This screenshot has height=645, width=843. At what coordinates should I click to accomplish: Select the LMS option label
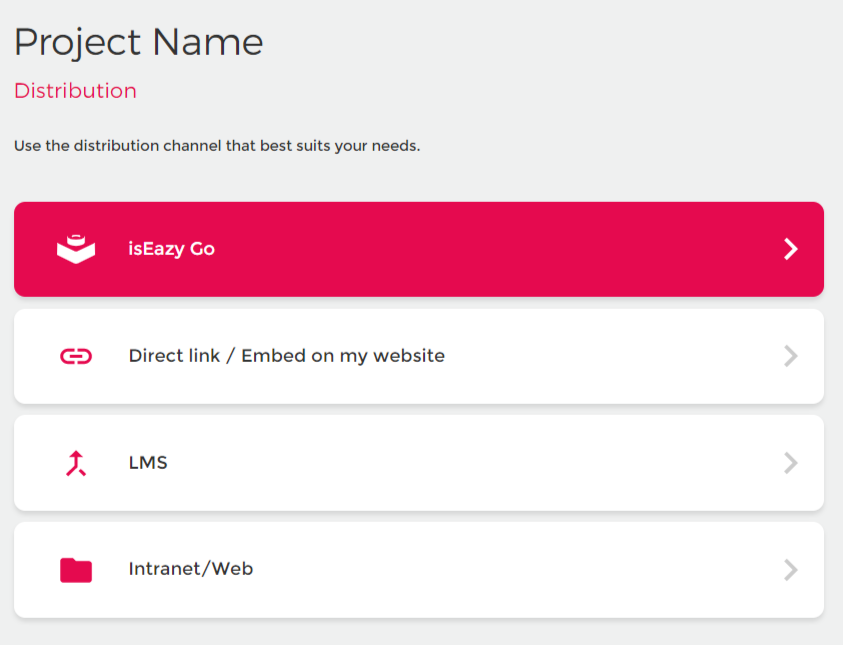coord(148,463)
